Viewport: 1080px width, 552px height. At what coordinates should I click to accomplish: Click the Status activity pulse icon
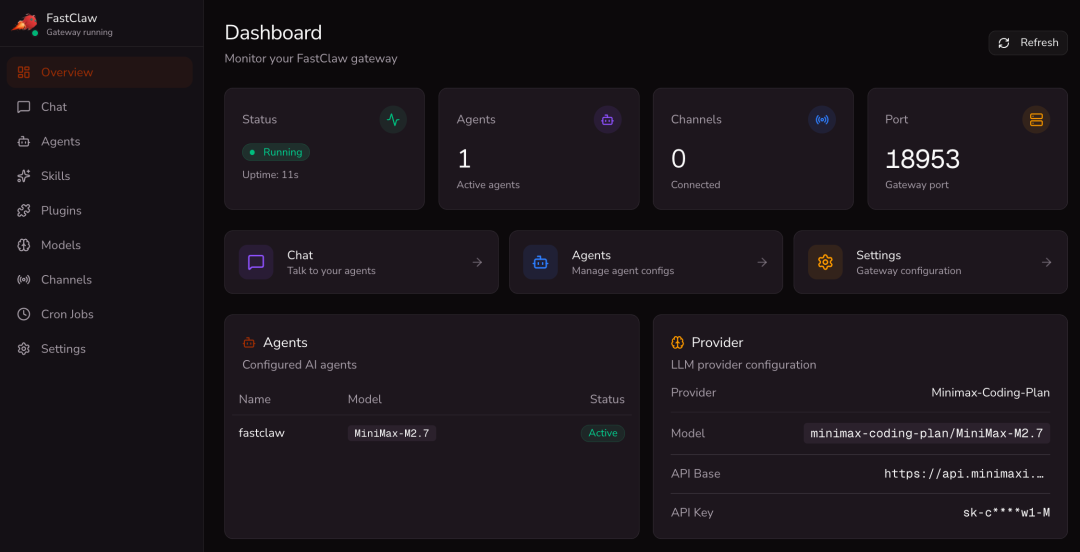393,120
